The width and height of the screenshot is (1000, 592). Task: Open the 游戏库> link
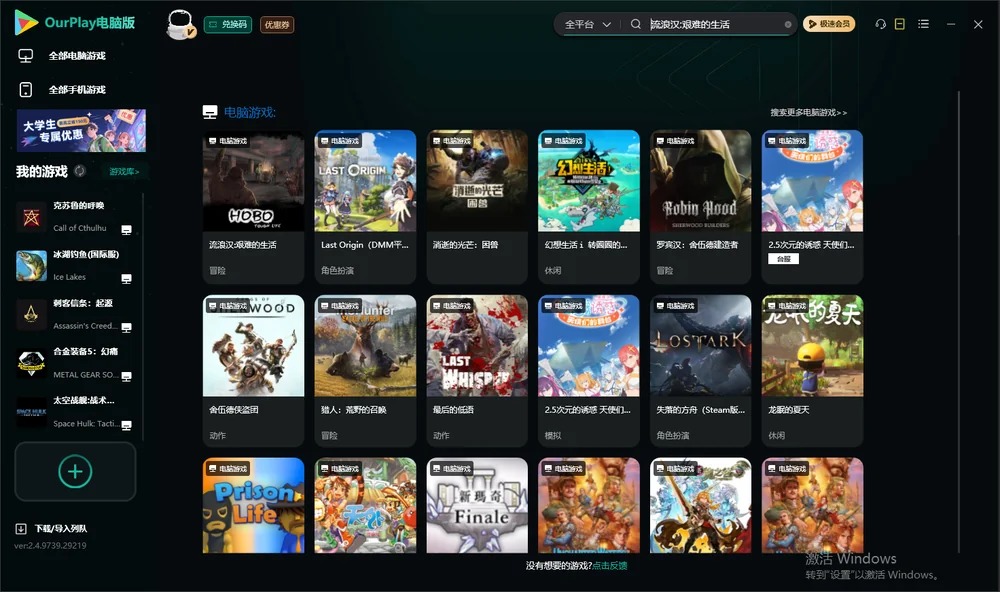pos(124,172)
